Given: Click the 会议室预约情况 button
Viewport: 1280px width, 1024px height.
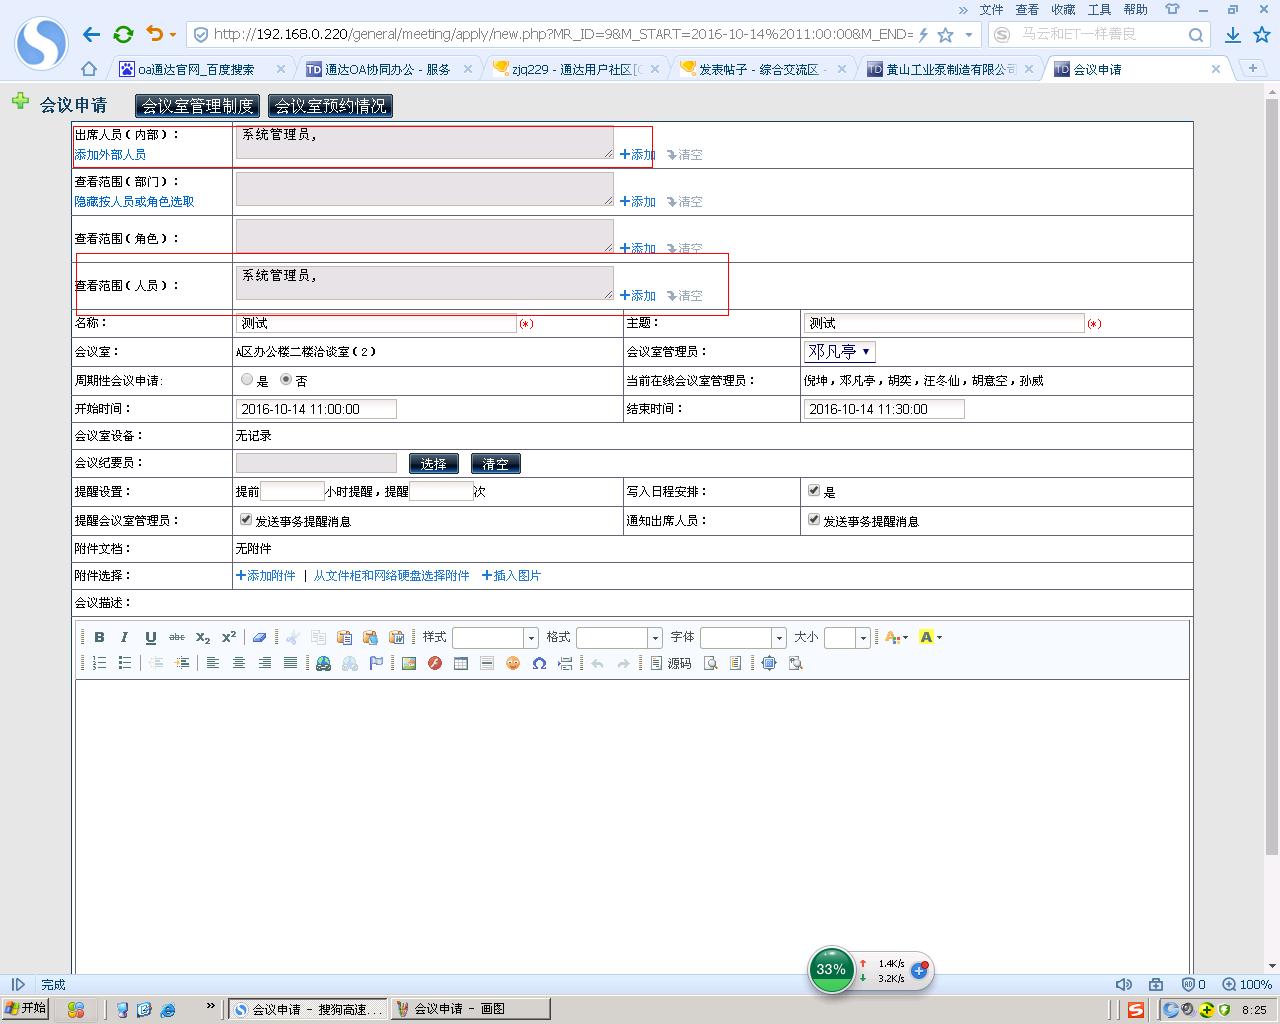Looking at the screenshot, I should tap(330, 106).
